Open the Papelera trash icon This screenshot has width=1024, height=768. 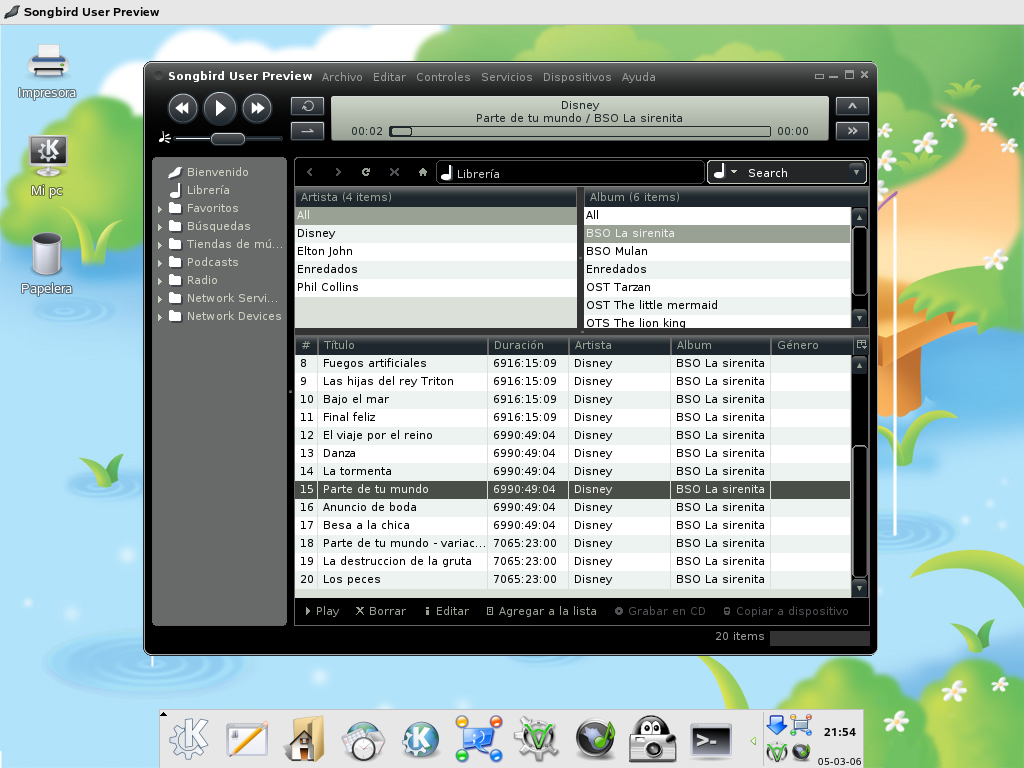[x=46, y=264]
